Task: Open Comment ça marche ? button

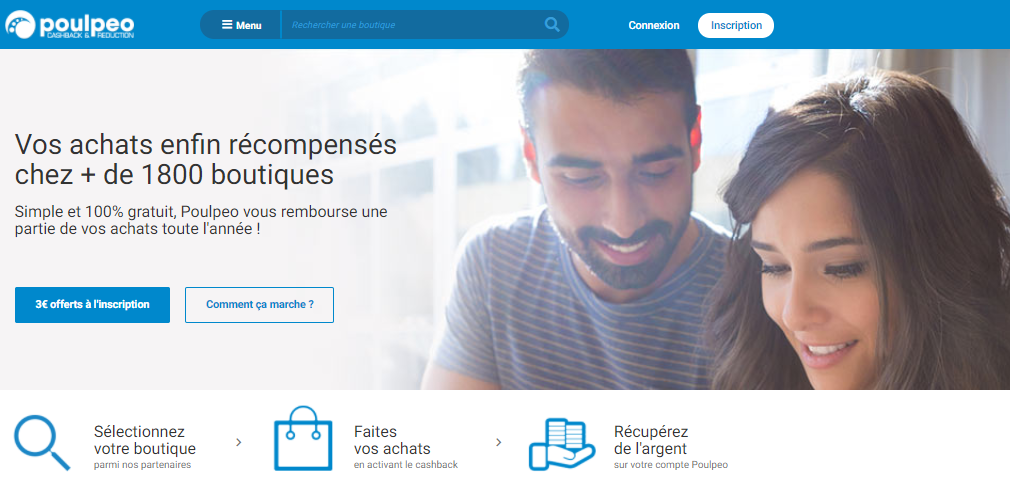Action: click(x=260, y=305)
